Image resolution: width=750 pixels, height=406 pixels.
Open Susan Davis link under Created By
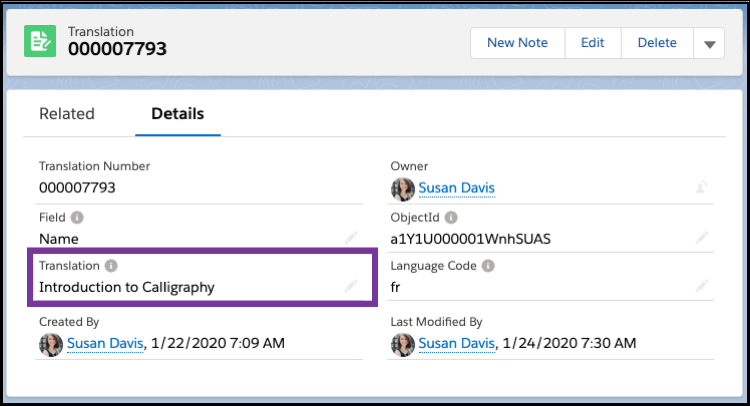click(x=105, y=343)
